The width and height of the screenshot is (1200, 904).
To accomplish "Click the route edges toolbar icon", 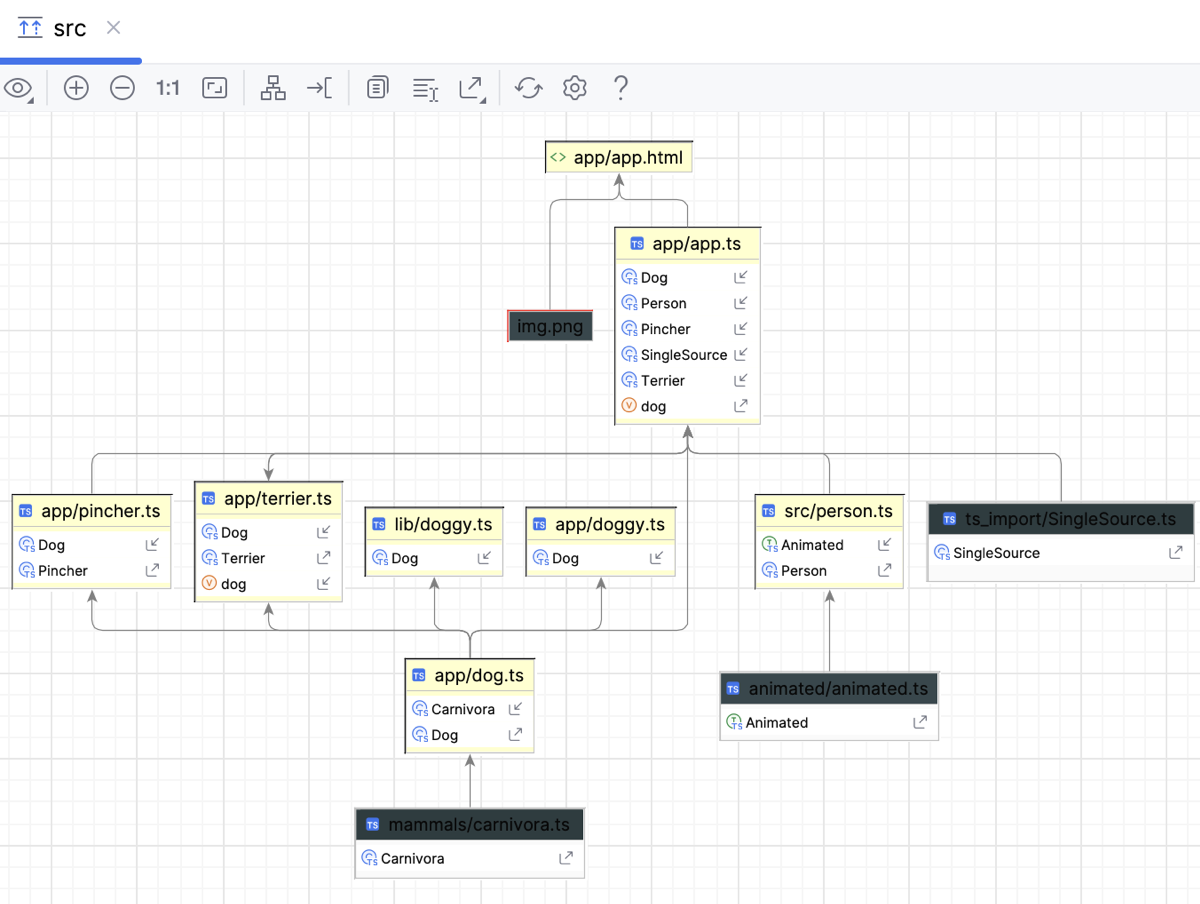I will (319, 88).
